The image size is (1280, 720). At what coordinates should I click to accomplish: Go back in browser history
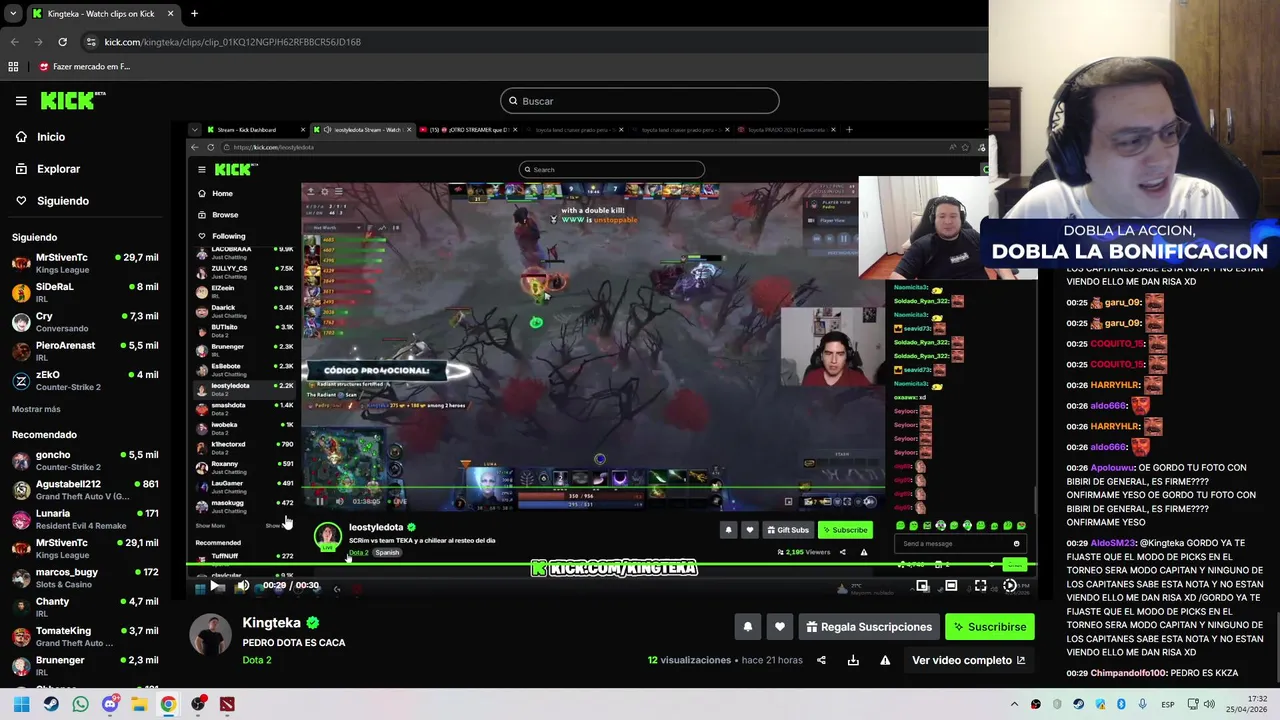14,42
